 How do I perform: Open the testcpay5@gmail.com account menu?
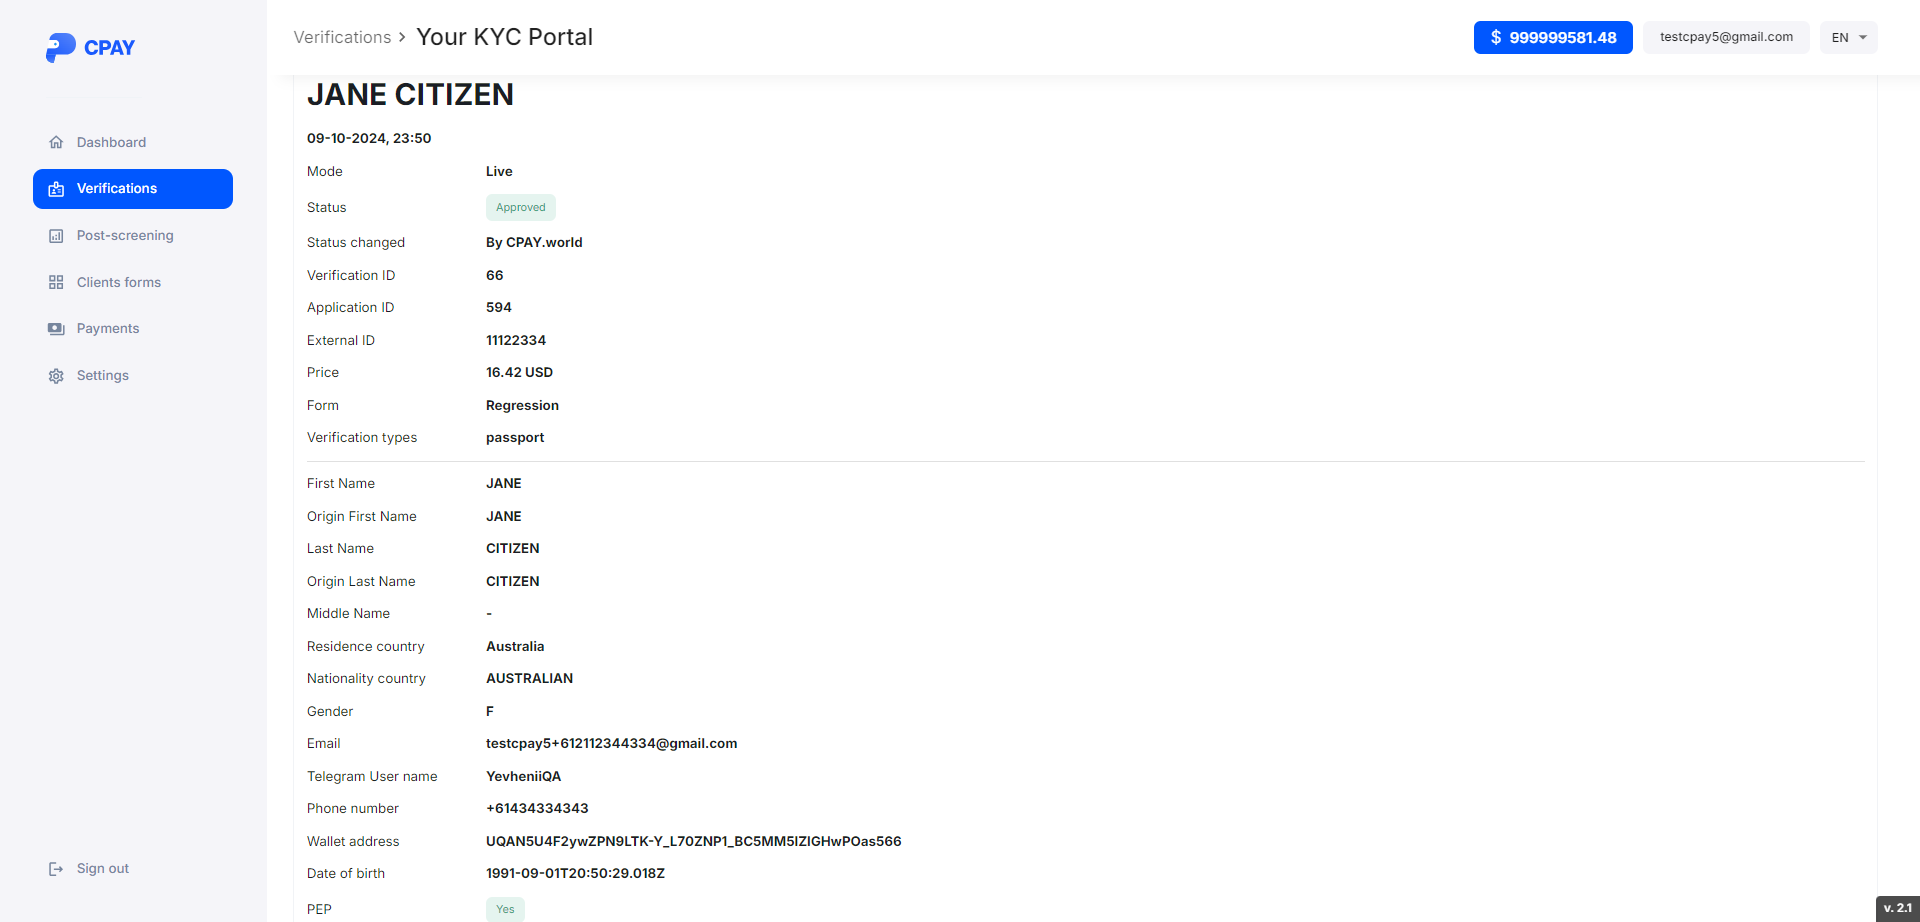click(1726, 37)
